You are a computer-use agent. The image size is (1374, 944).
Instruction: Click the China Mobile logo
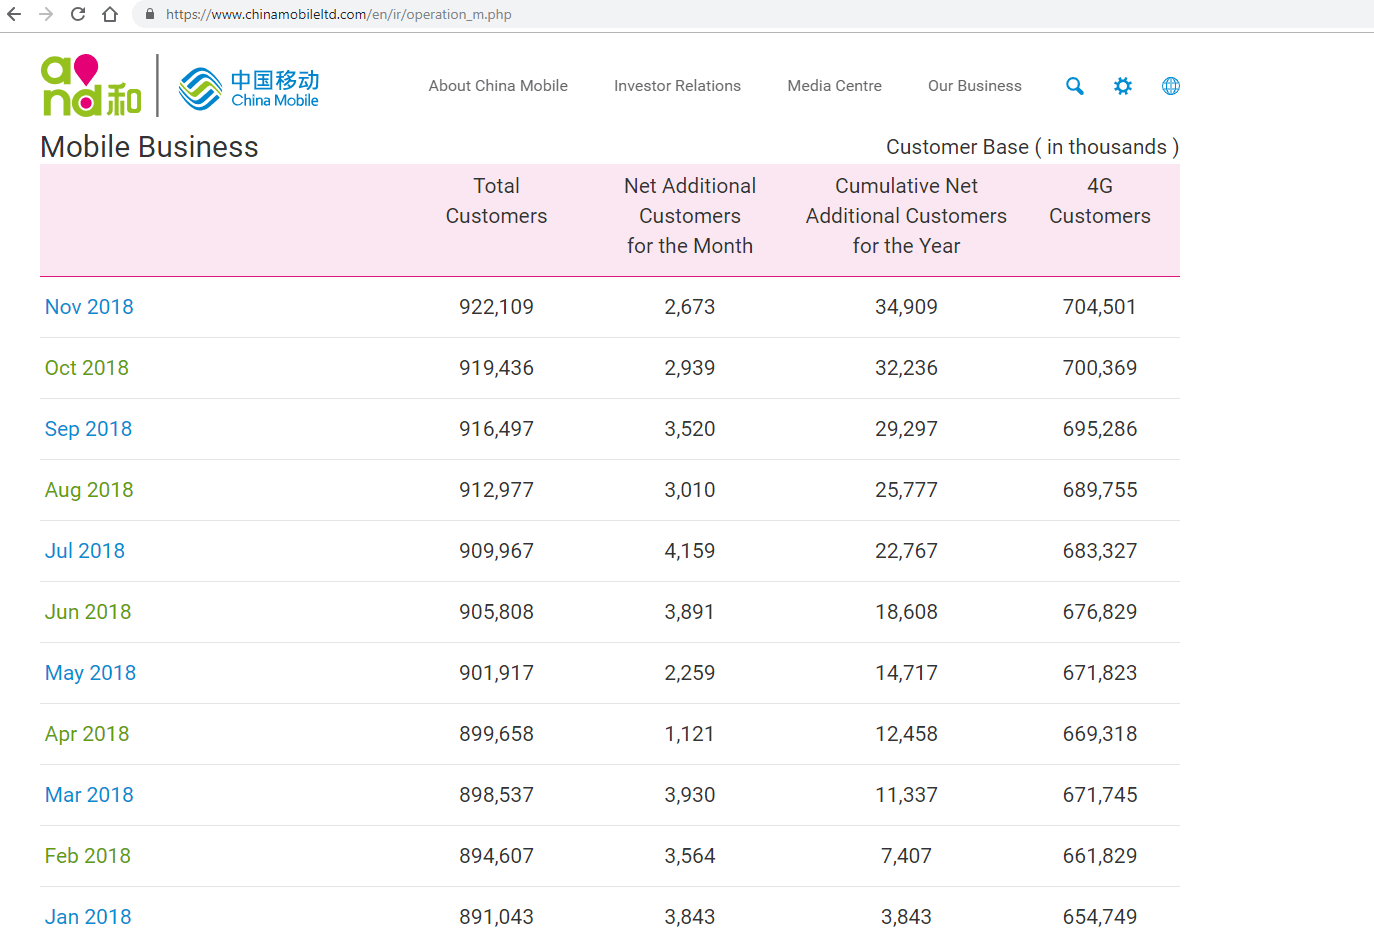pyautogui.click(x=249, y=88)
